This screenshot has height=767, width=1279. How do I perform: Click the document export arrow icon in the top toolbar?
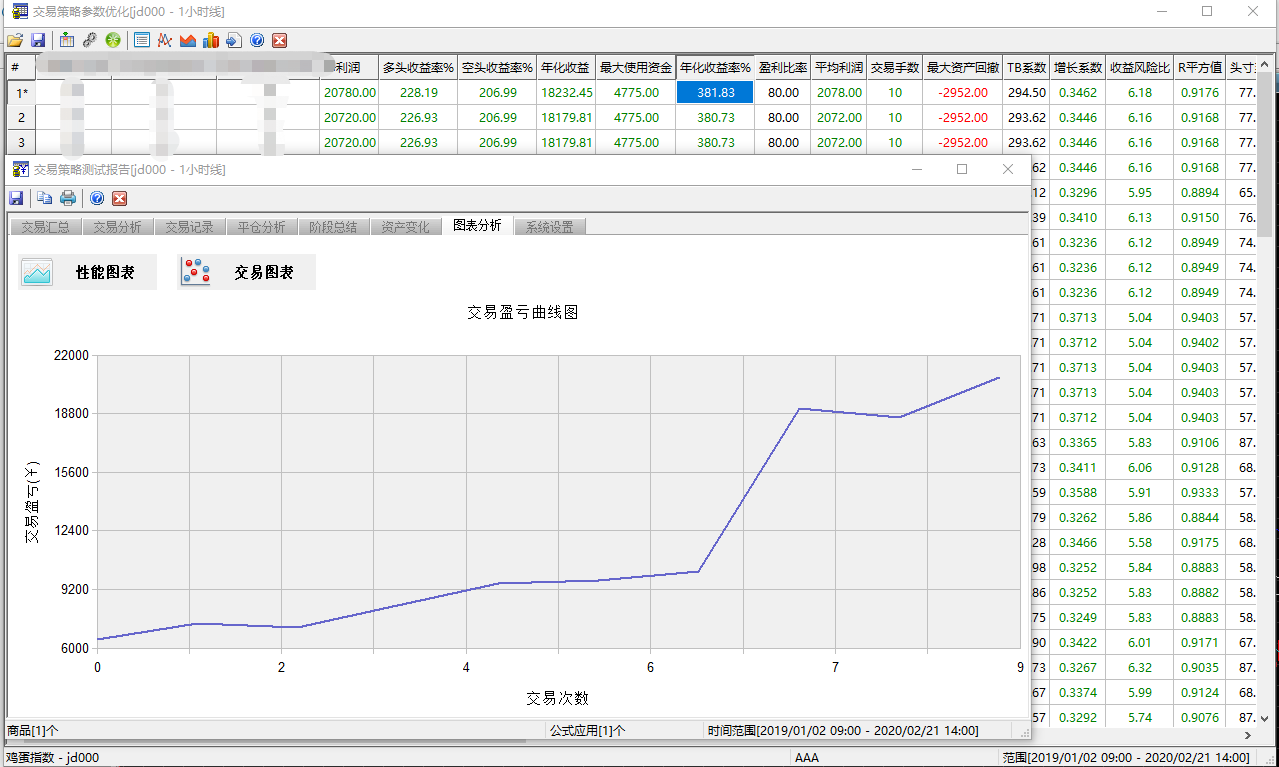click(234, 41)
